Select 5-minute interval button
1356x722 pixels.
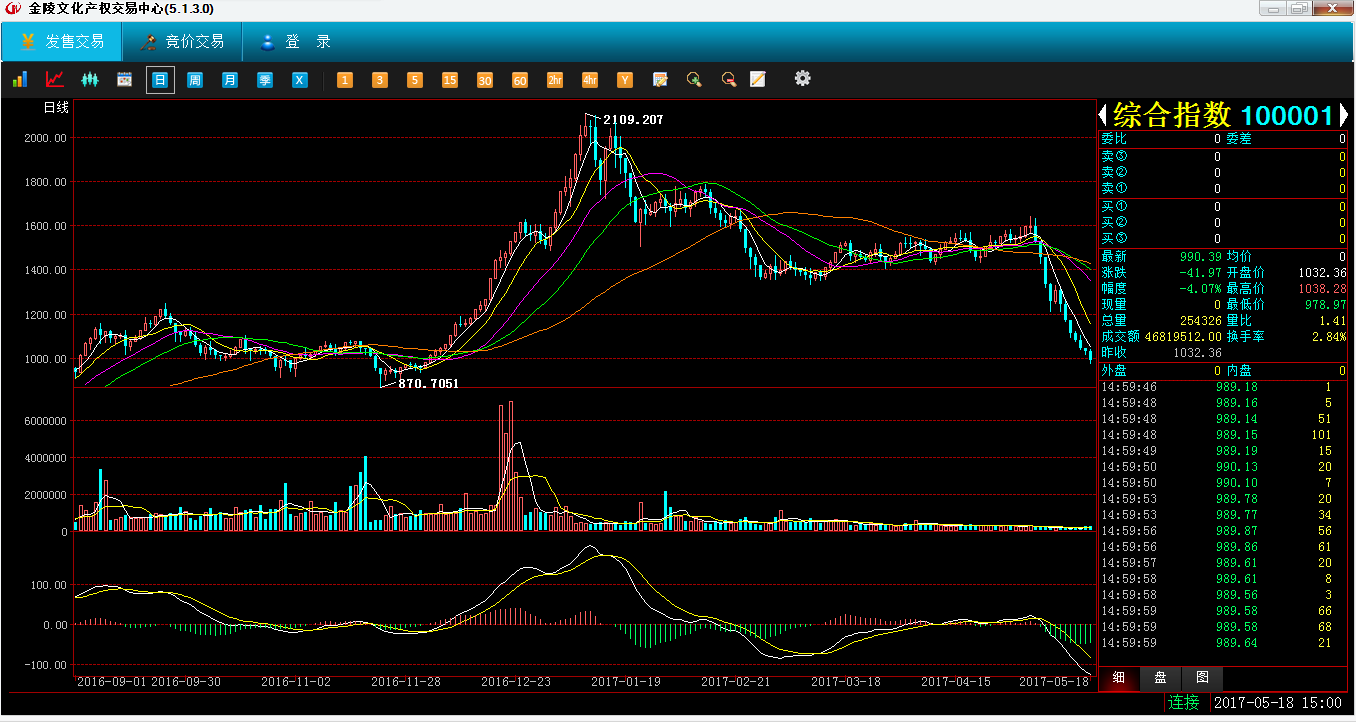415,80
